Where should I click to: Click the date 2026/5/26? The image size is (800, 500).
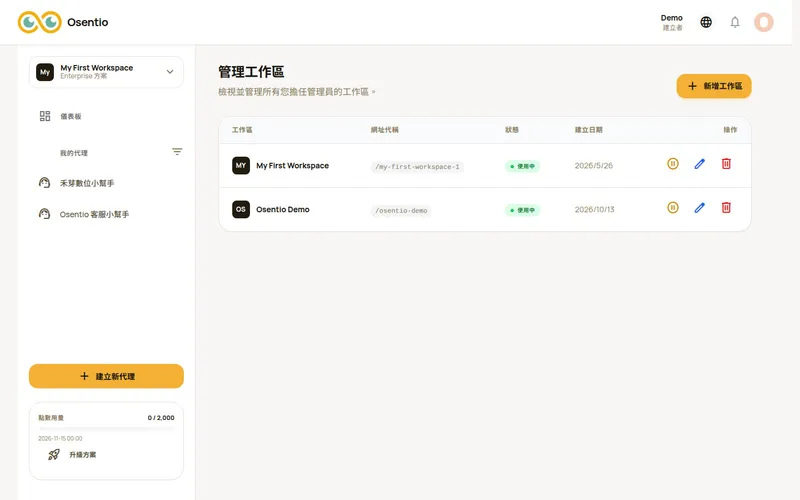[593, 165]
